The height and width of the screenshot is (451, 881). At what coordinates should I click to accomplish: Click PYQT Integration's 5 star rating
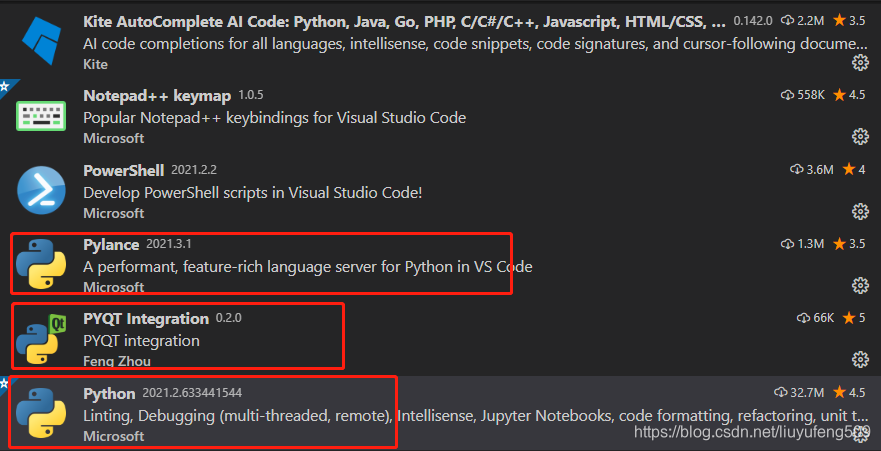point(854,318)
